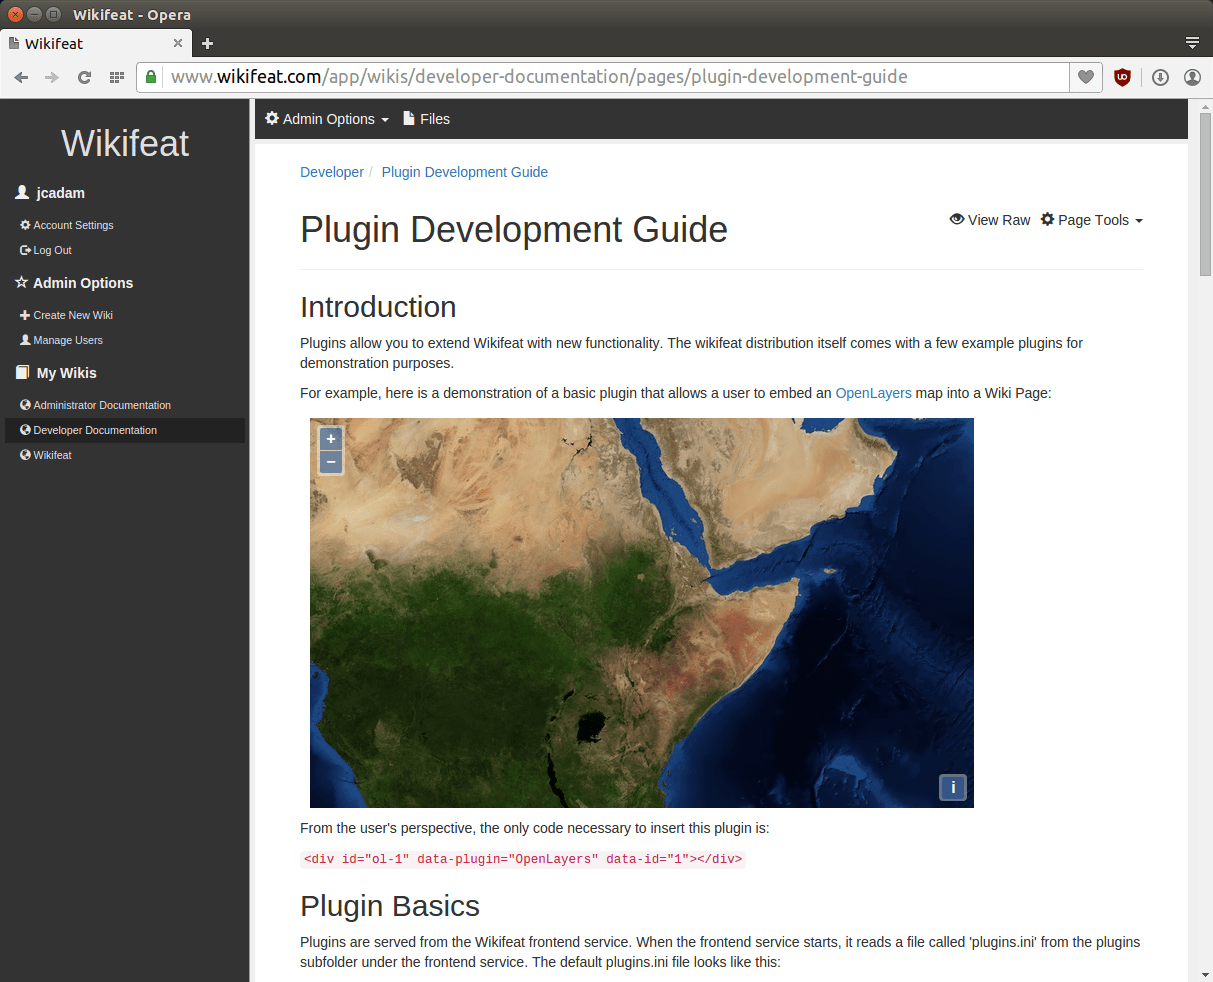Select Developer Documentation wiki in sidebar

(95, 430)
